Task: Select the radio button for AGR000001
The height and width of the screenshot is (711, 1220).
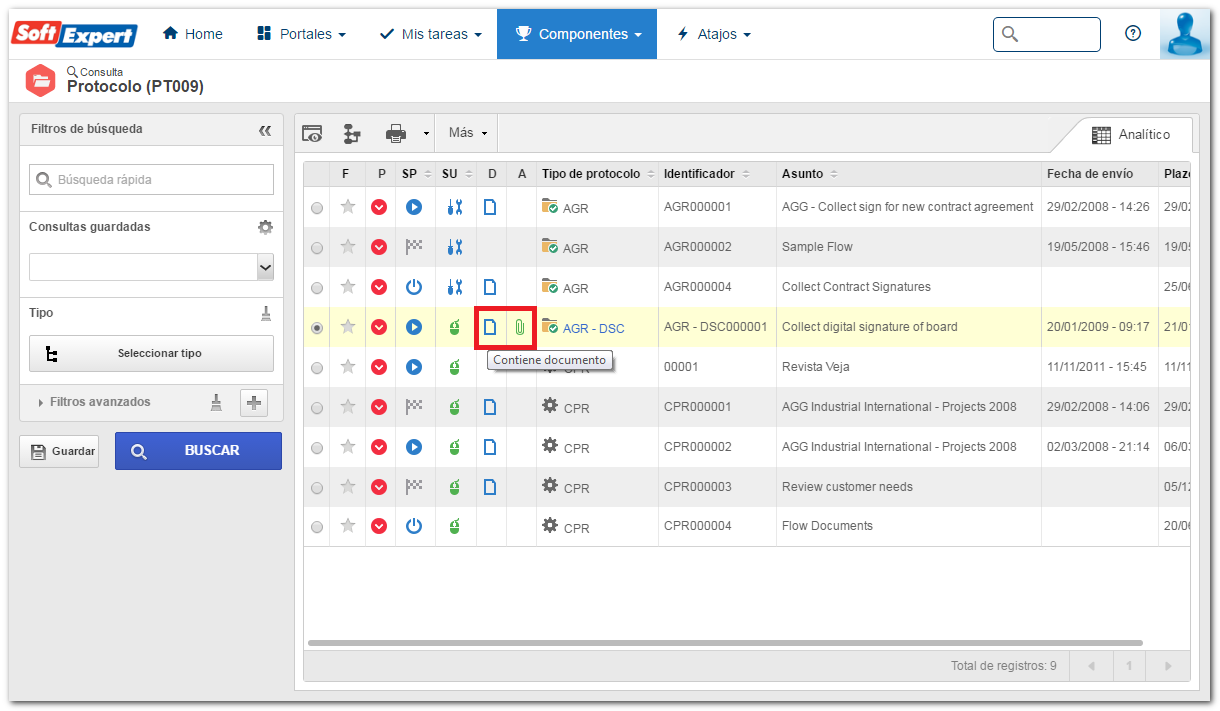Action: pyautogui.click(x=317, y=208)
